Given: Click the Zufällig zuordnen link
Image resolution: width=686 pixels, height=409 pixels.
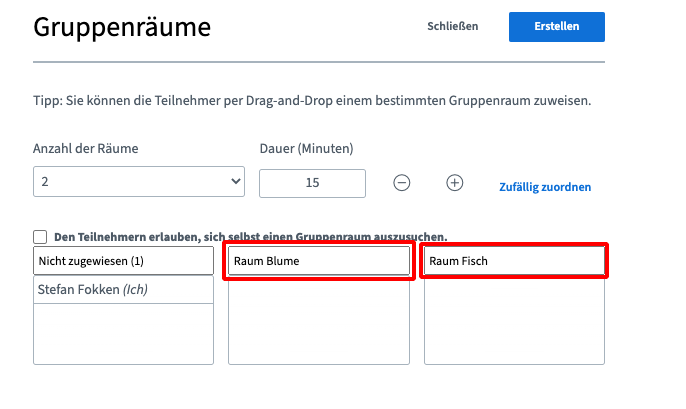Looking at the screenshot, I should [545, 187].
